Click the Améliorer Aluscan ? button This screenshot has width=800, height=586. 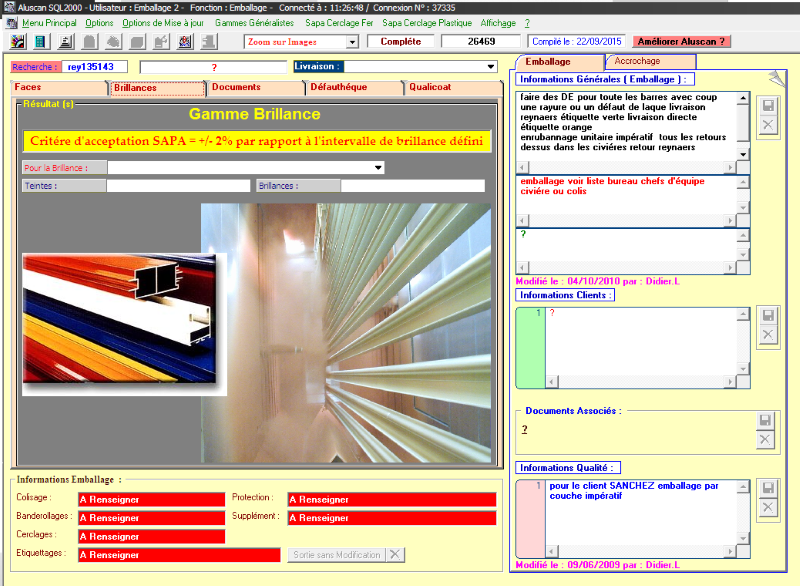point(681,42)
